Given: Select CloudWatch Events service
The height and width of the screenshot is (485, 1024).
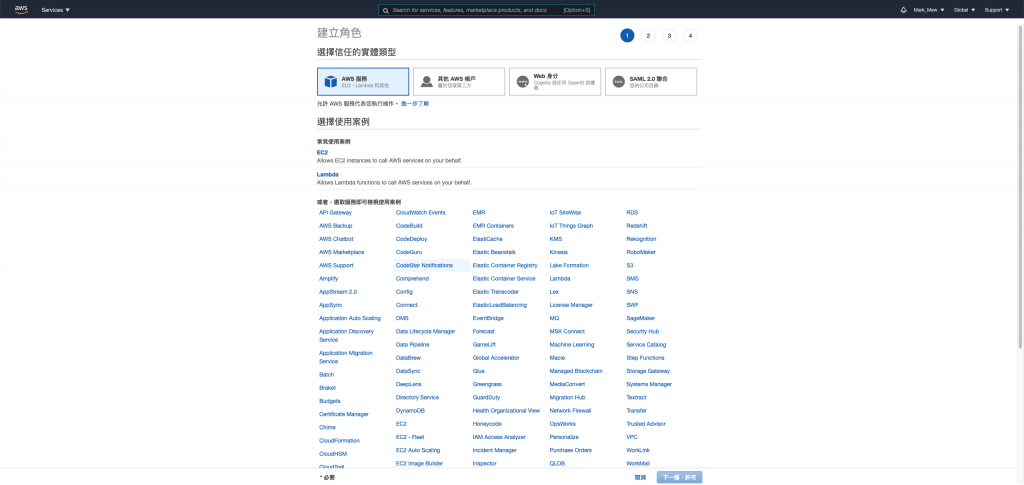Looking at the screenshot, I should tap(421, 213).
